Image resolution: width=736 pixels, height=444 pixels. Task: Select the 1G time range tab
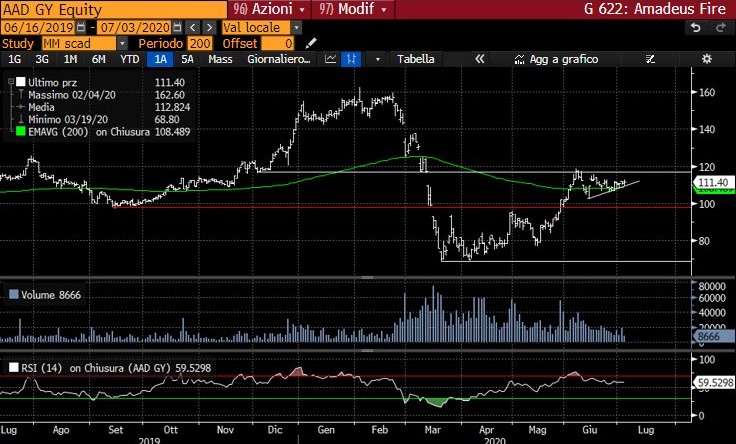point(15,59)
